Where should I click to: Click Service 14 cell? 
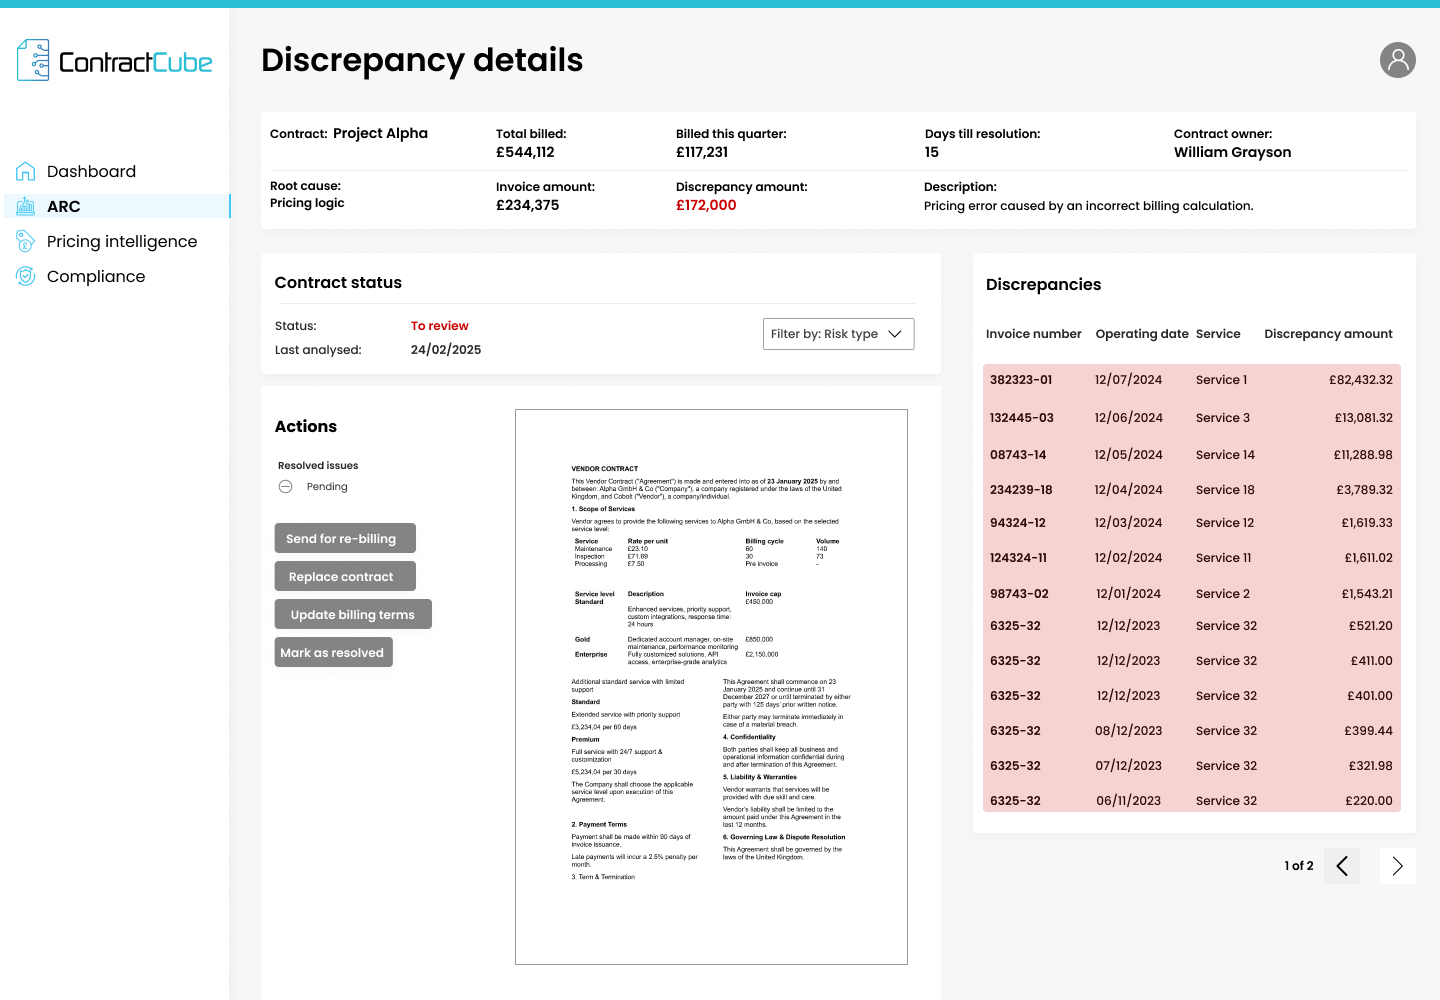1225,455
